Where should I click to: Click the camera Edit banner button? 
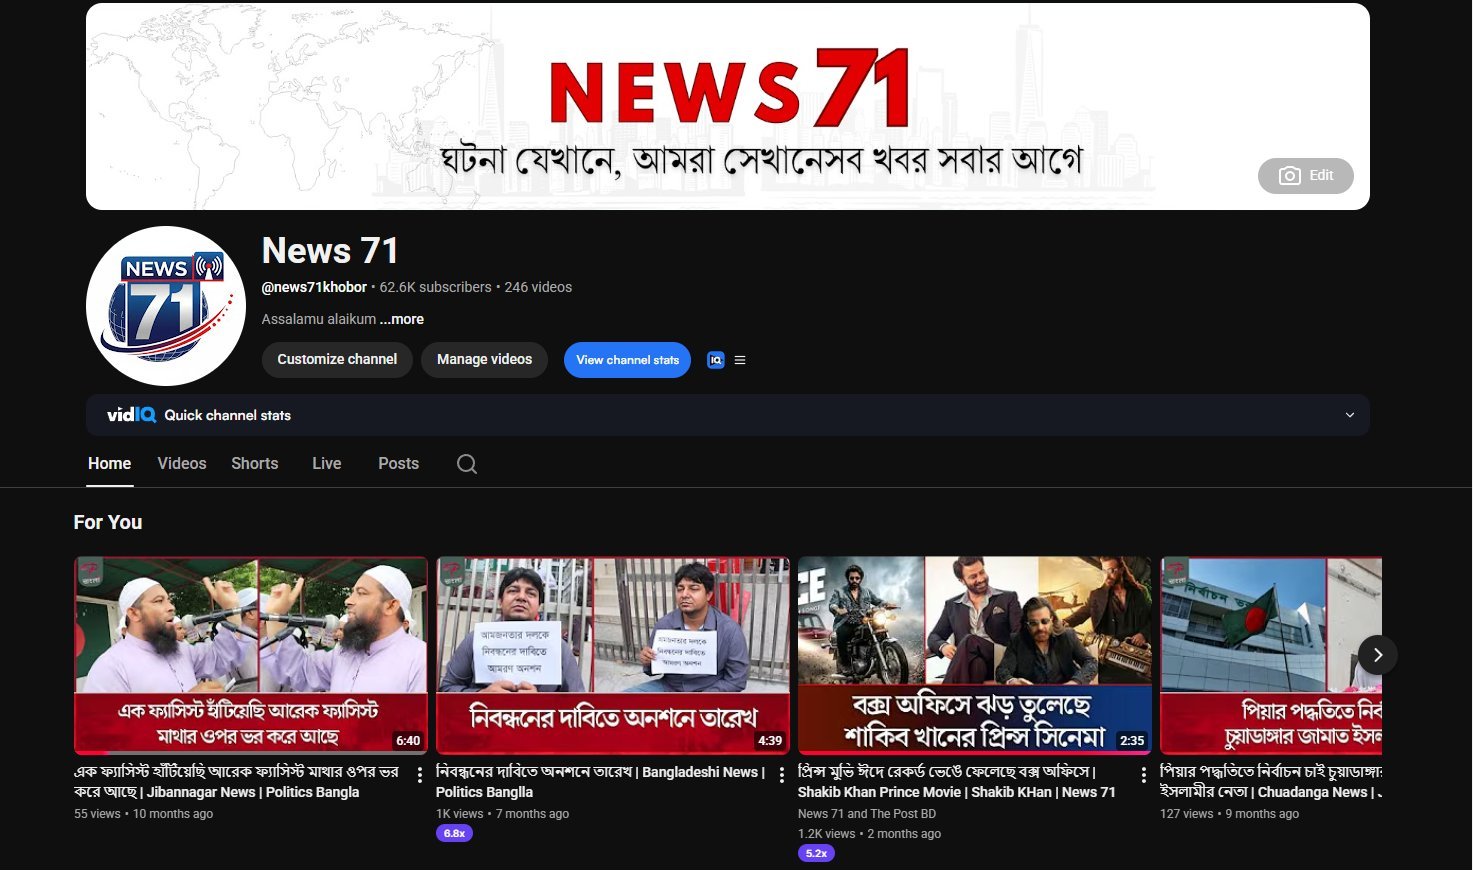click(x=1305, y=176)
